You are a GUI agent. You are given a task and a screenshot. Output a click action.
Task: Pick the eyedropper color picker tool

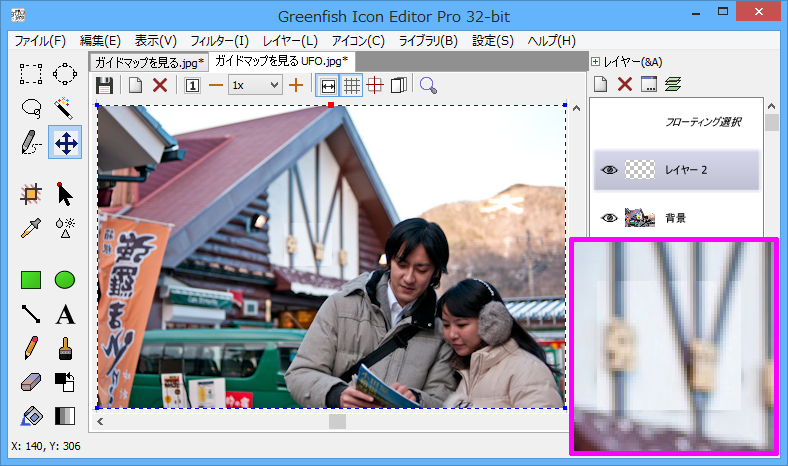31,228
